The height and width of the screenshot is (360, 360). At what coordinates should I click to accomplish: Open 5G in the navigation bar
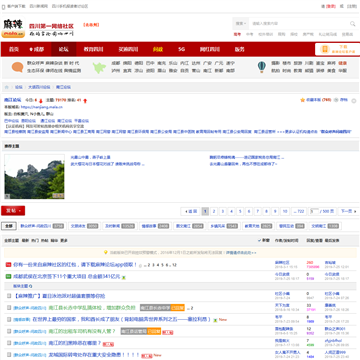click(x=181, y=49)
